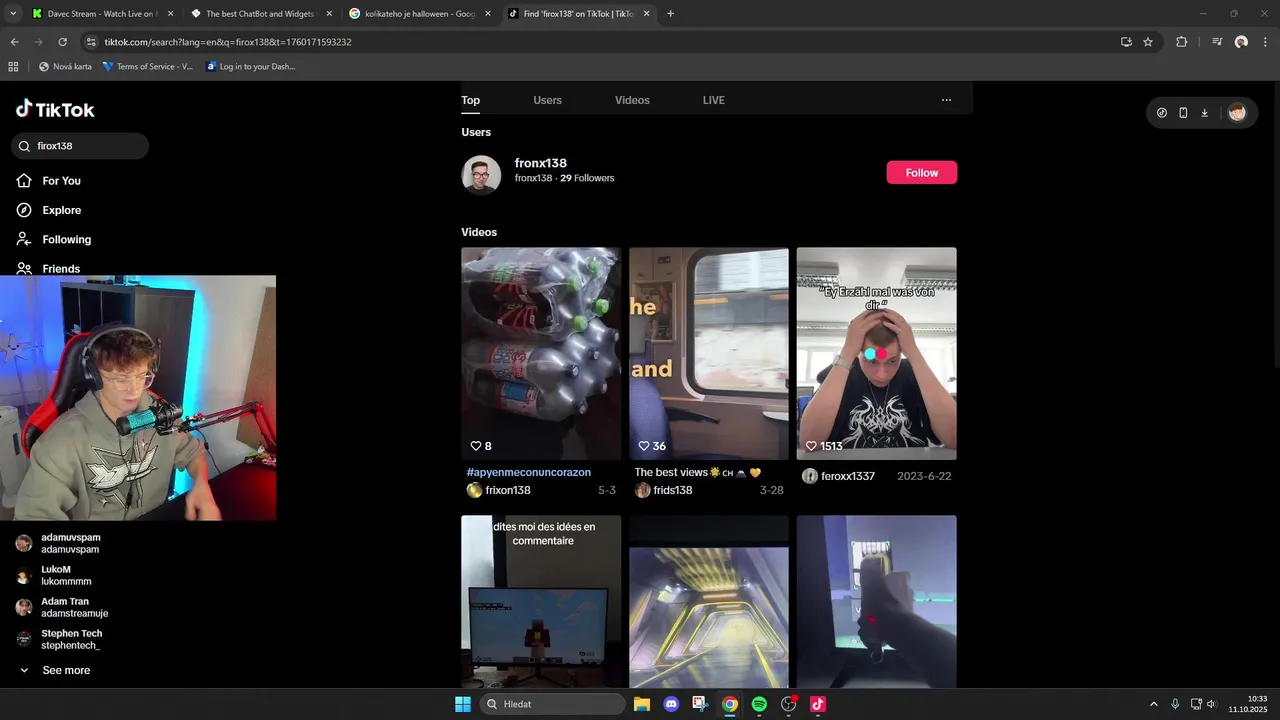This screenshot has height=720, width=1280.
Task: Click the Hledat taskbar search box
Action: coord(553,704)
